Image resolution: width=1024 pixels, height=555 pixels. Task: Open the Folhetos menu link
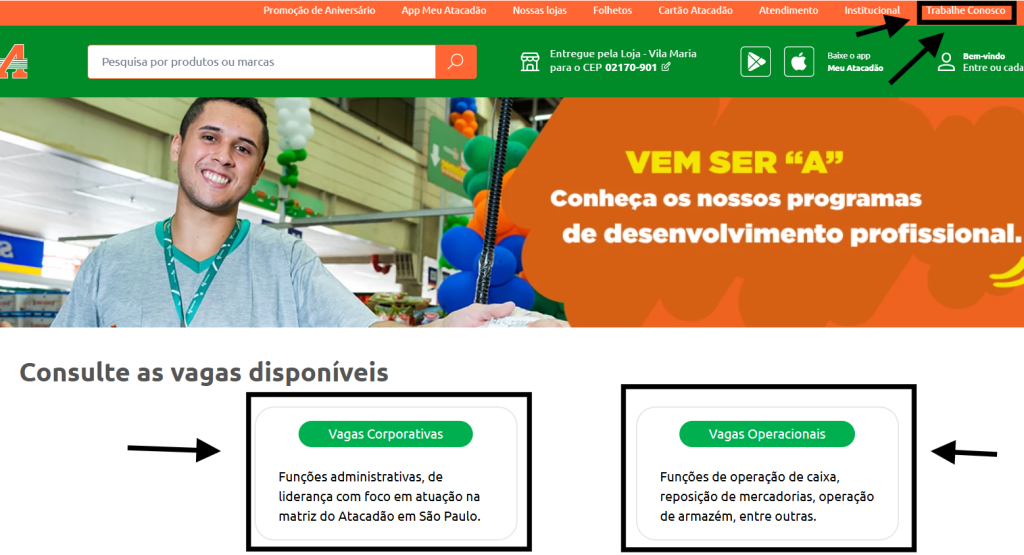tap(613, 10)
